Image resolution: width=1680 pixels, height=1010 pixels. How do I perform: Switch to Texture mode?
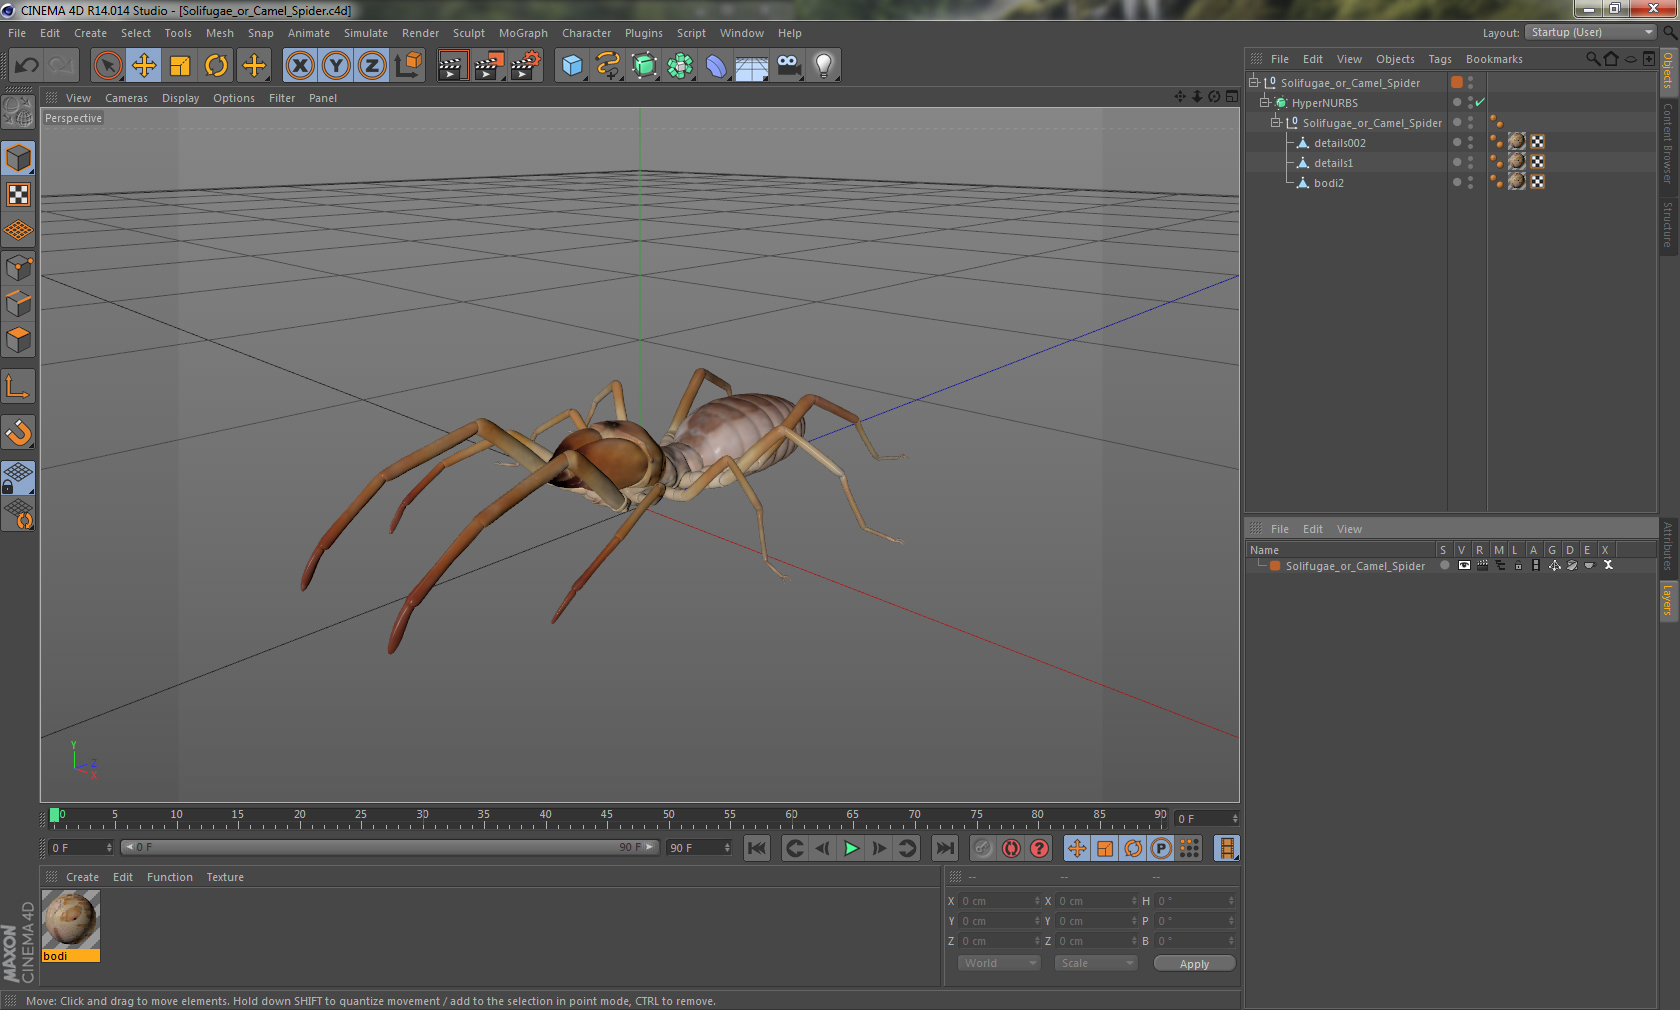(18, 194)
